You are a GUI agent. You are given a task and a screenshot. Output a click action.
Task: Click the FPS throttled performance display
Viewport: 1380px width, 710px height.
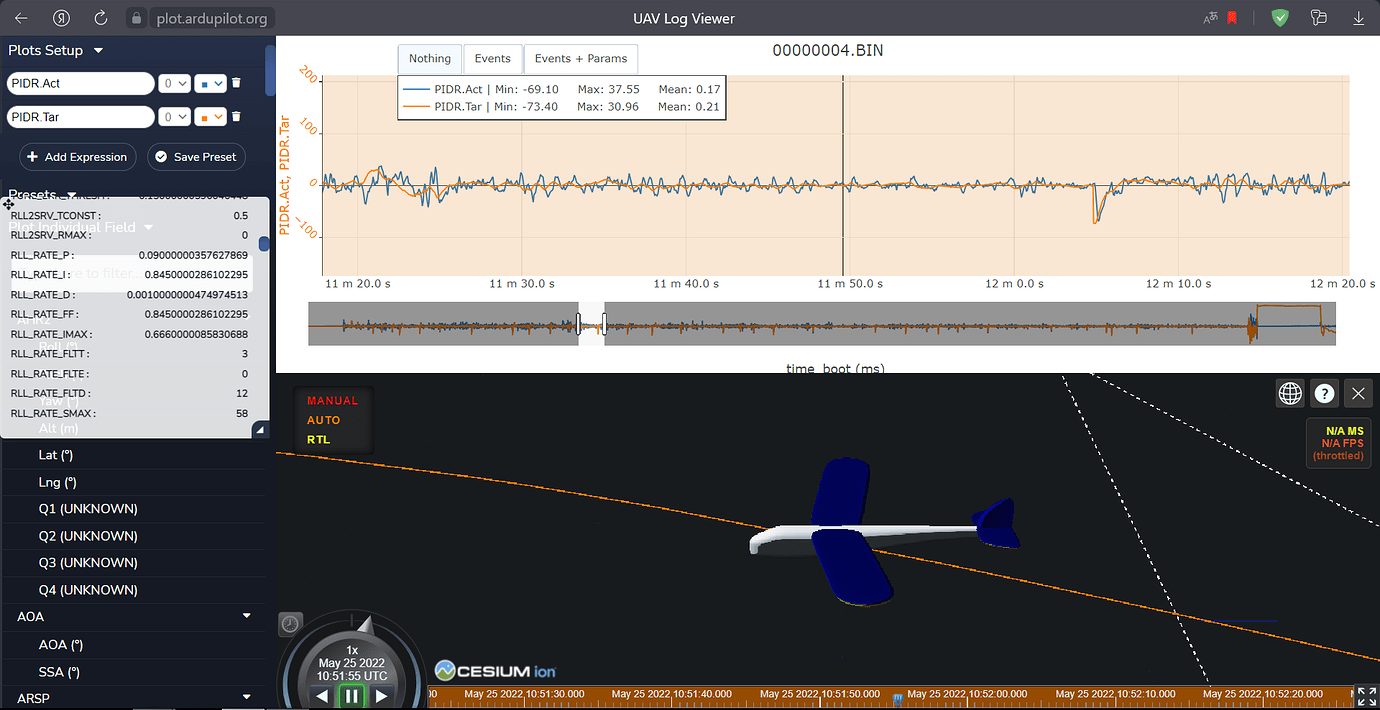click(1338, 443)
